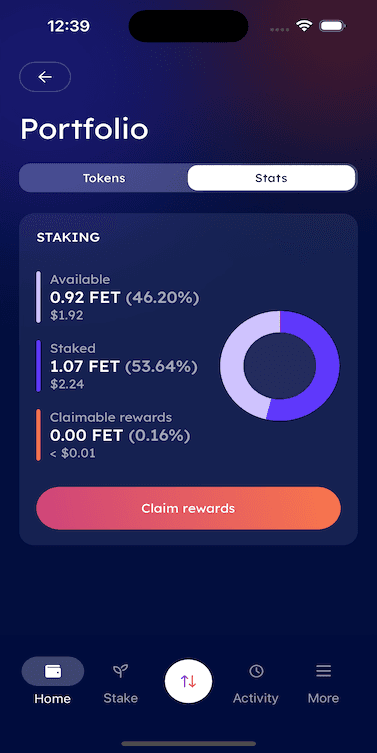Tap the Portfolio page title
The image size is (377, 753).
coord(85,129)
